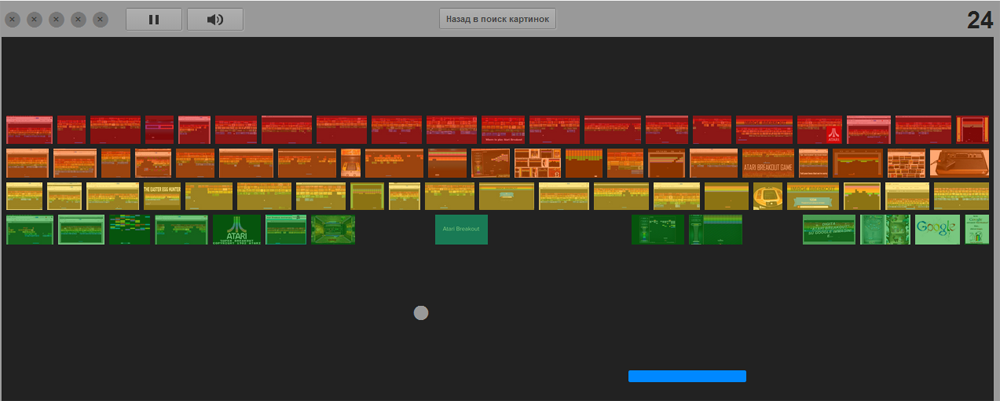Click the green Google logo brick

click(x=937, y=229)
